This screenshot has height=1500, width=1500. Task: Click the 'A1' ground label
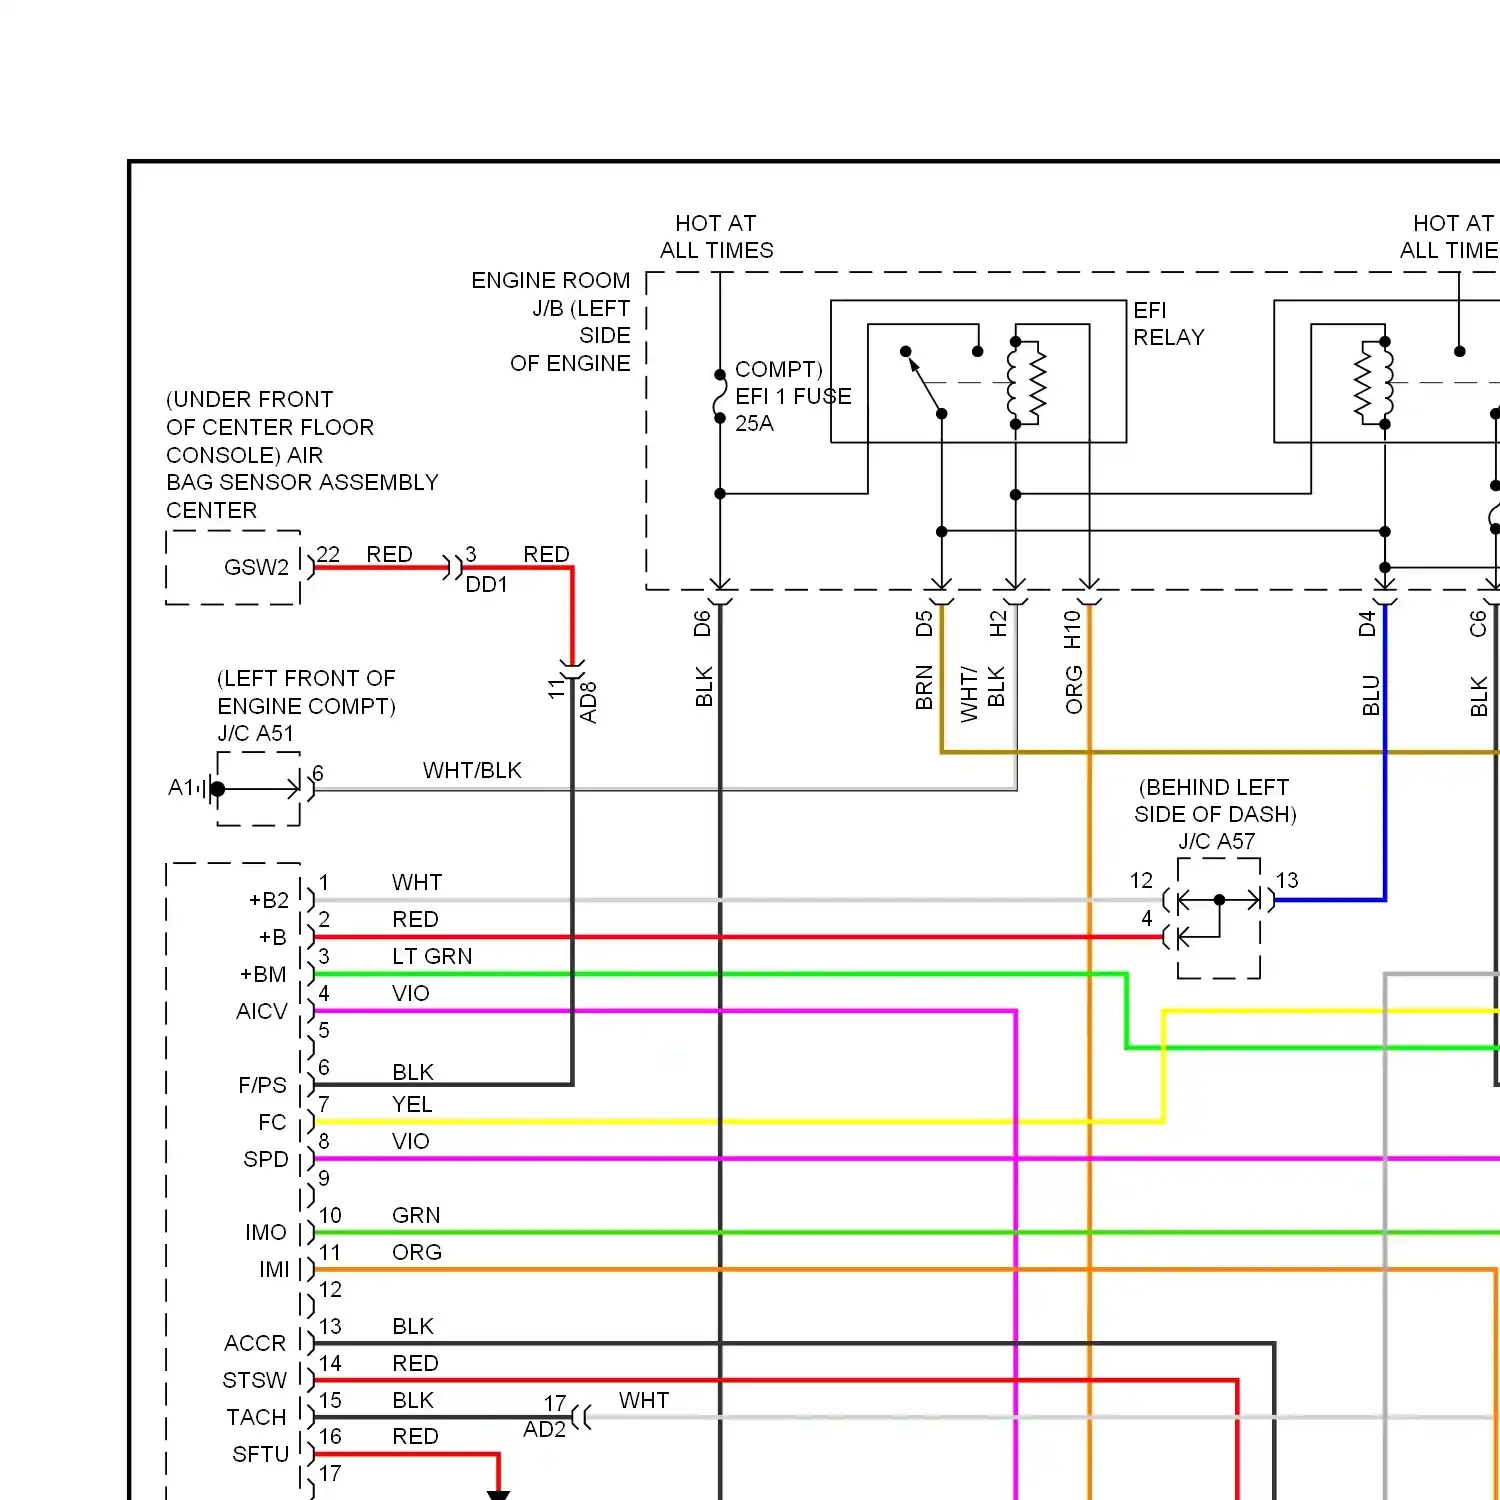tap(181, 788)
